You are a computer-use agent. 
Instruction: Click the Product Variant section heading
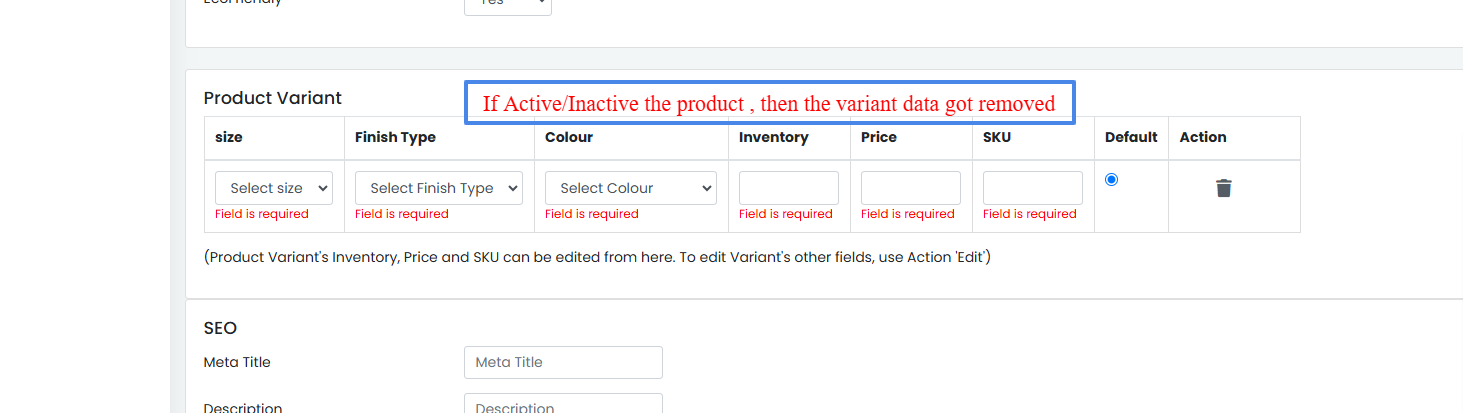(x=273, y=98)
